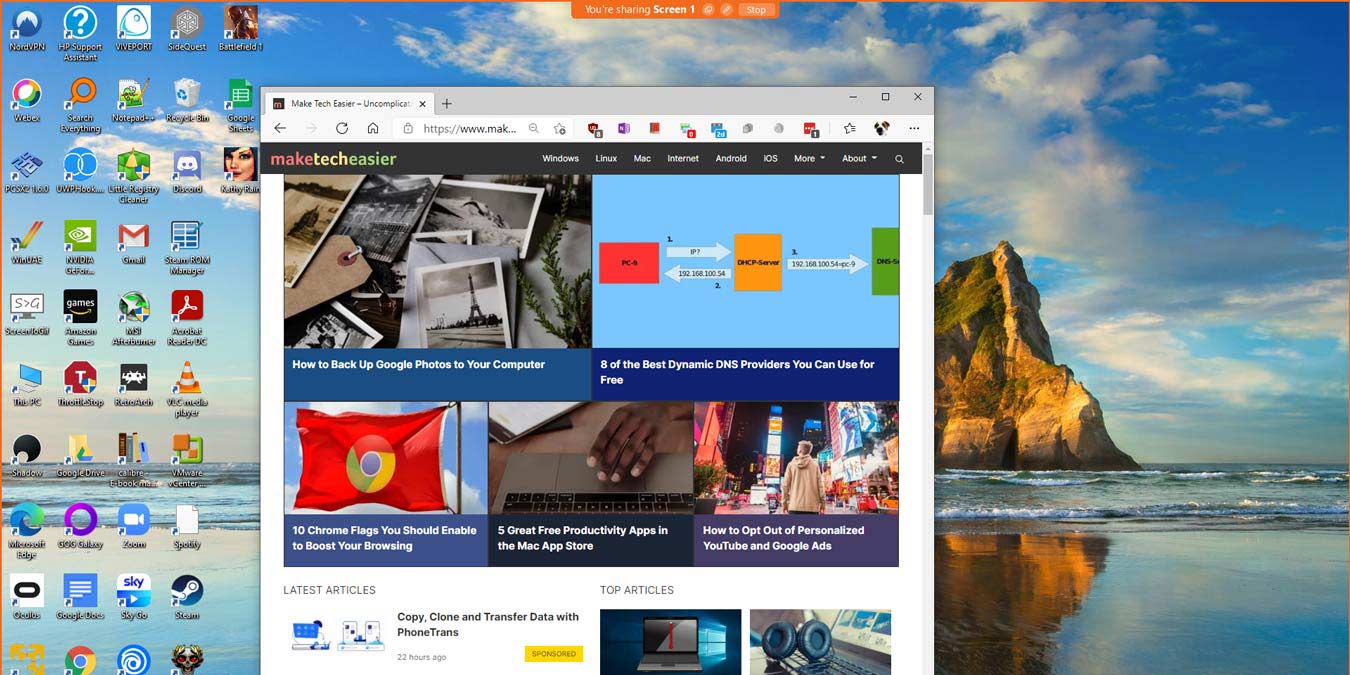Screen dimensions: 1350x675
Task: Open 'Copy, Clone and Transfer Data with PhoneTrans'
Action: pos(488,624)
